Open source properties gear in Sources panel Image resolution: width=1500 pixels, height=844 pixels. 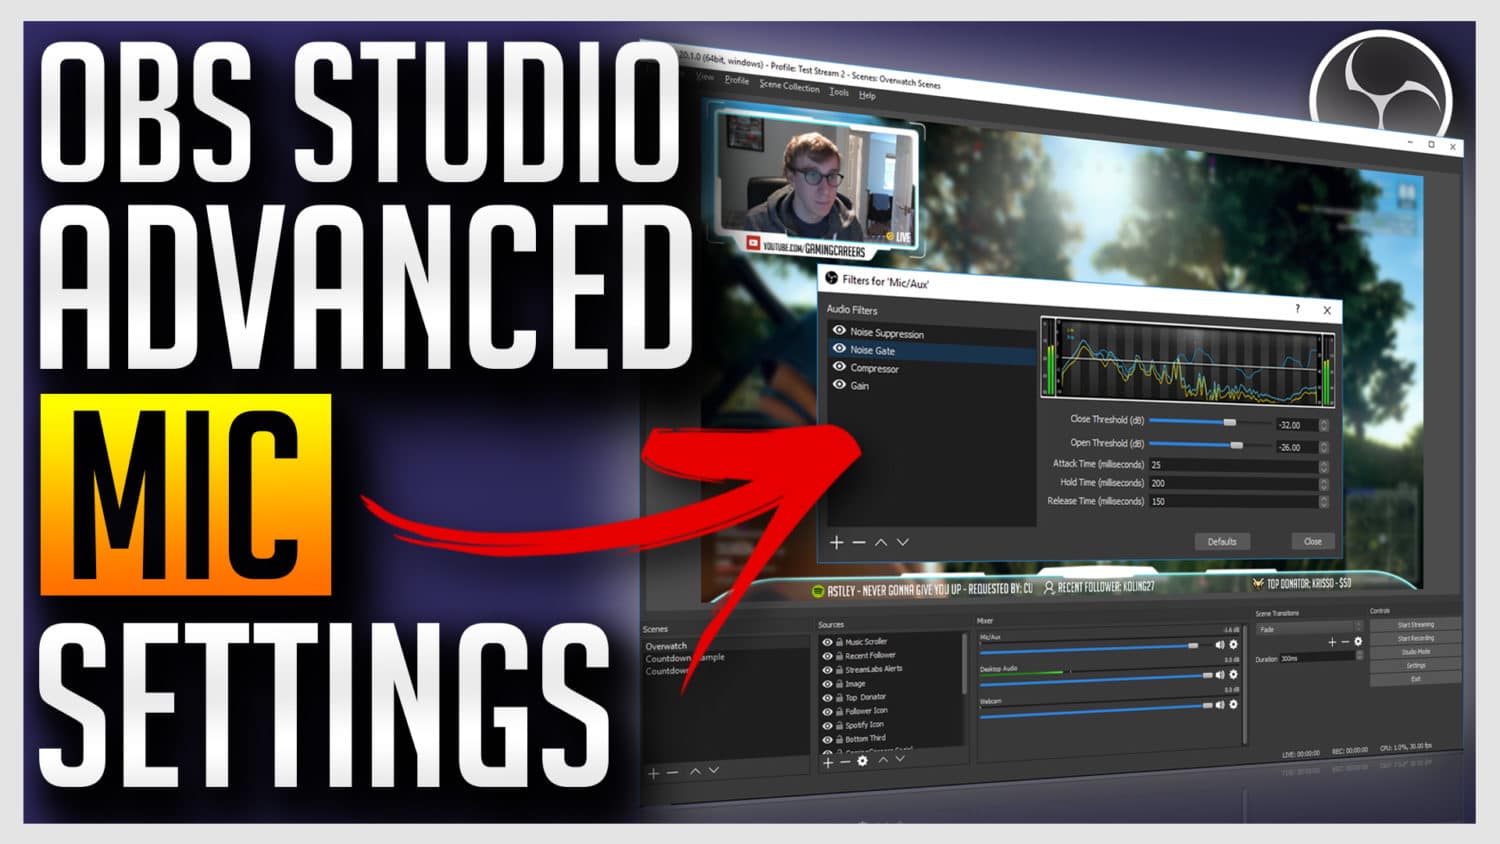coord(863,761)
